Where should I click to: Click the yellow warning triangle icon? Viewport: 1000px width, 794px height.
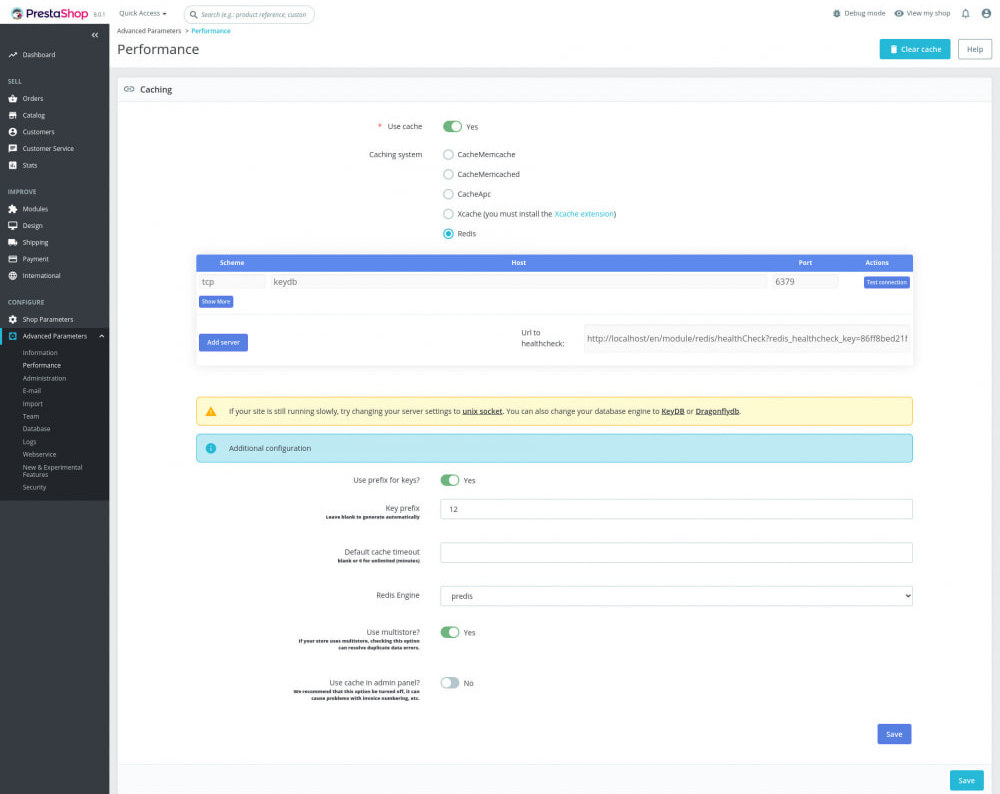211,412
